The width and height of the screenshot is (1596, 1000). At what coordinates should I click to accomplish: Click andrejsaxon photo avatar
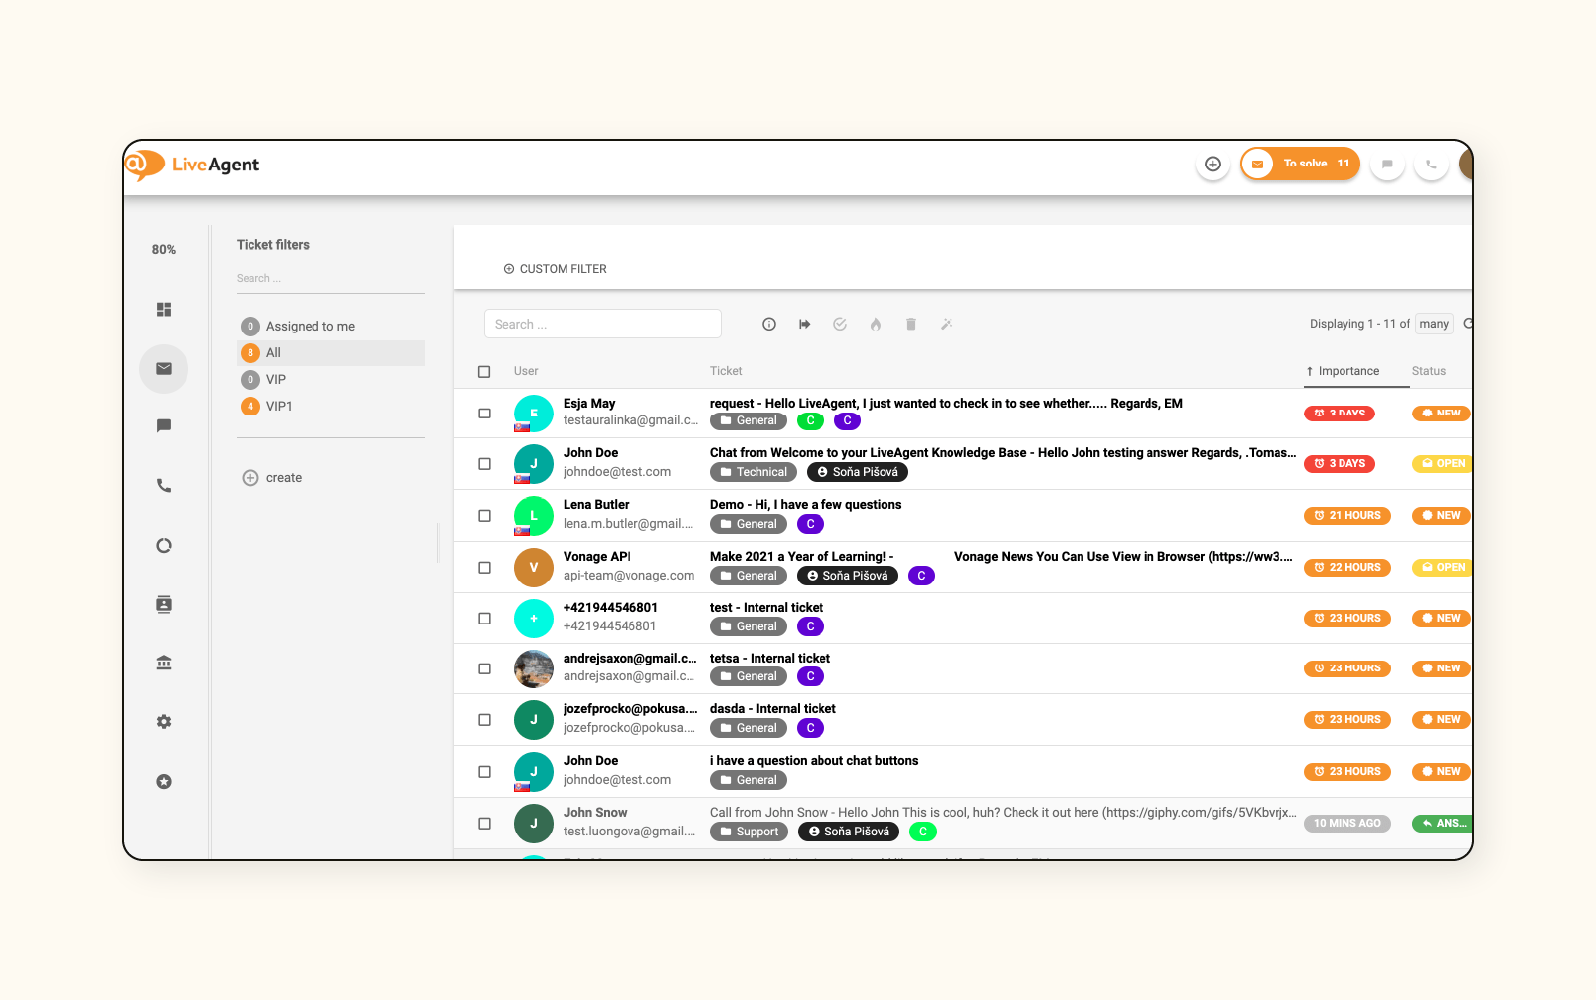534,669
